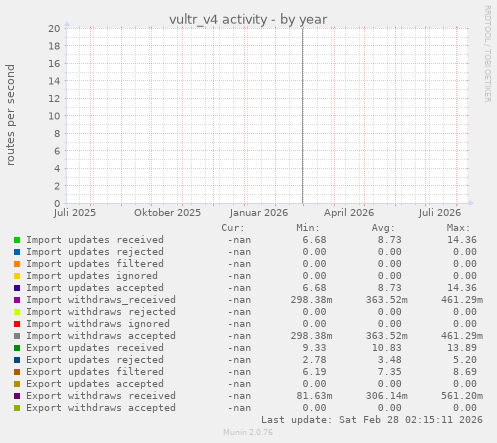Click the 'Import withdraws rejected' legend label
This screenshot has width=497, height=443.
(x=101, y=312)
